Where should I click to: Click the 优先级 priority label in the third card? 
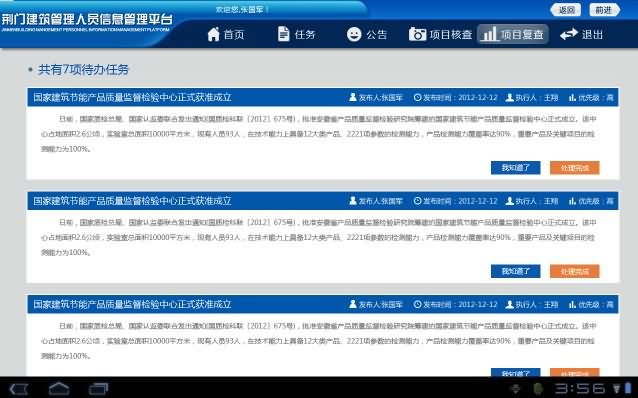click(591, 304)
